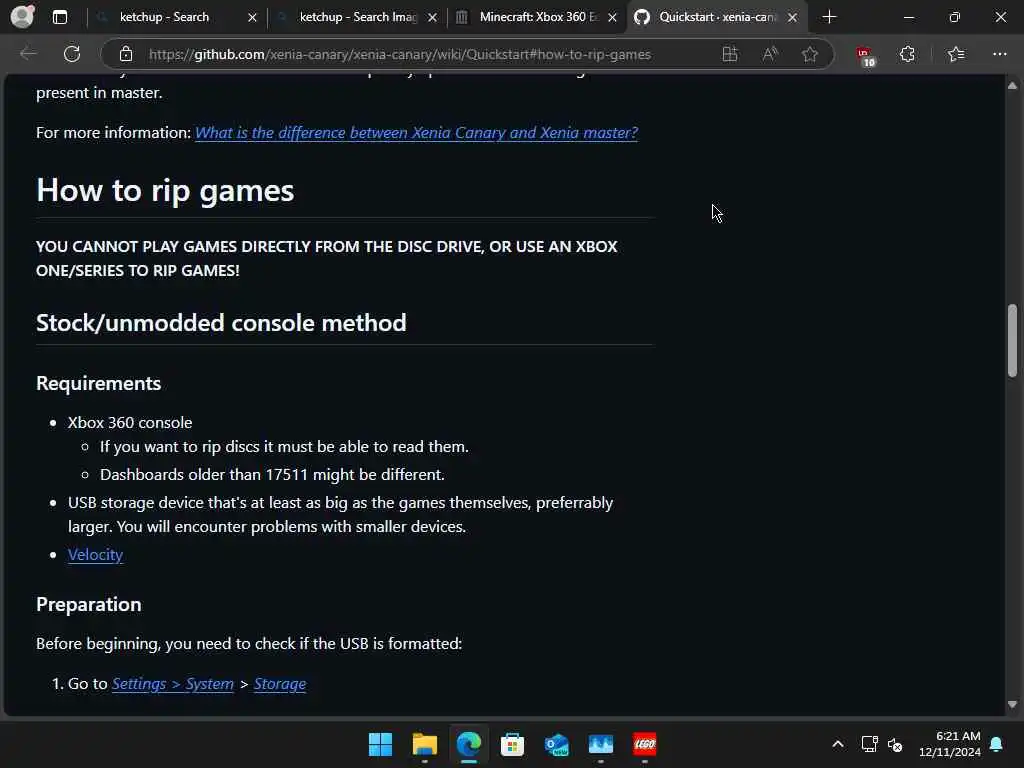Close the Quickstart xenia-canary tab

(792, 18)
